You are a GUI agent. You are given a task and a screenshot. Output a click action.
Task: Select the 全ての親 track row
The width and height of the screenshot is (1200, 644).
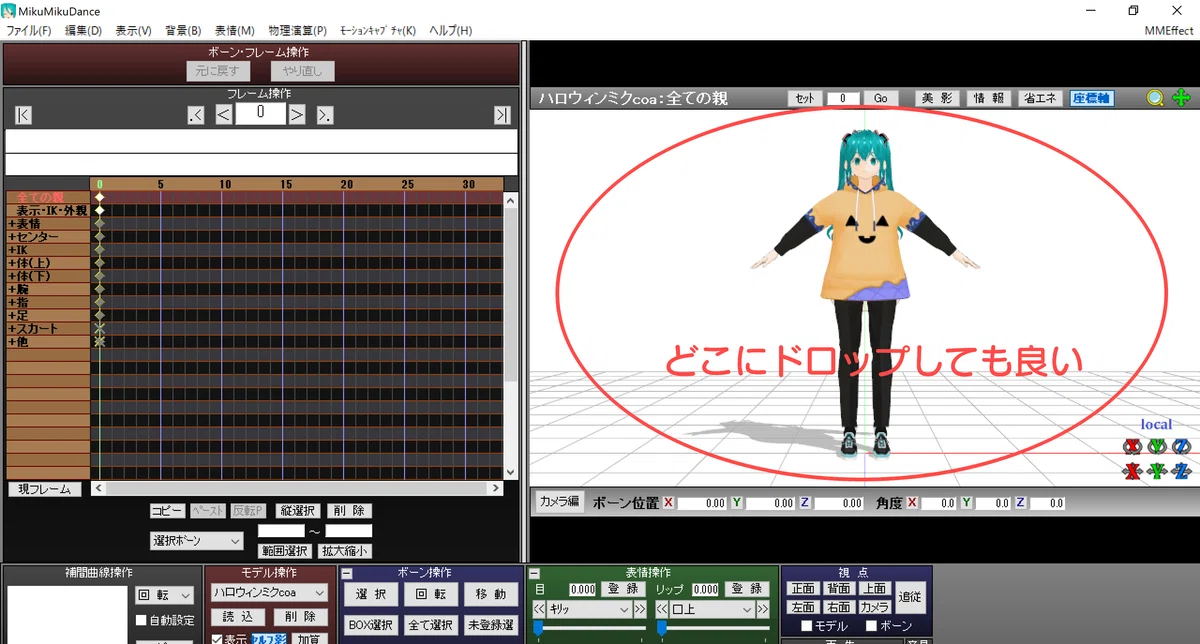point(47,198)
